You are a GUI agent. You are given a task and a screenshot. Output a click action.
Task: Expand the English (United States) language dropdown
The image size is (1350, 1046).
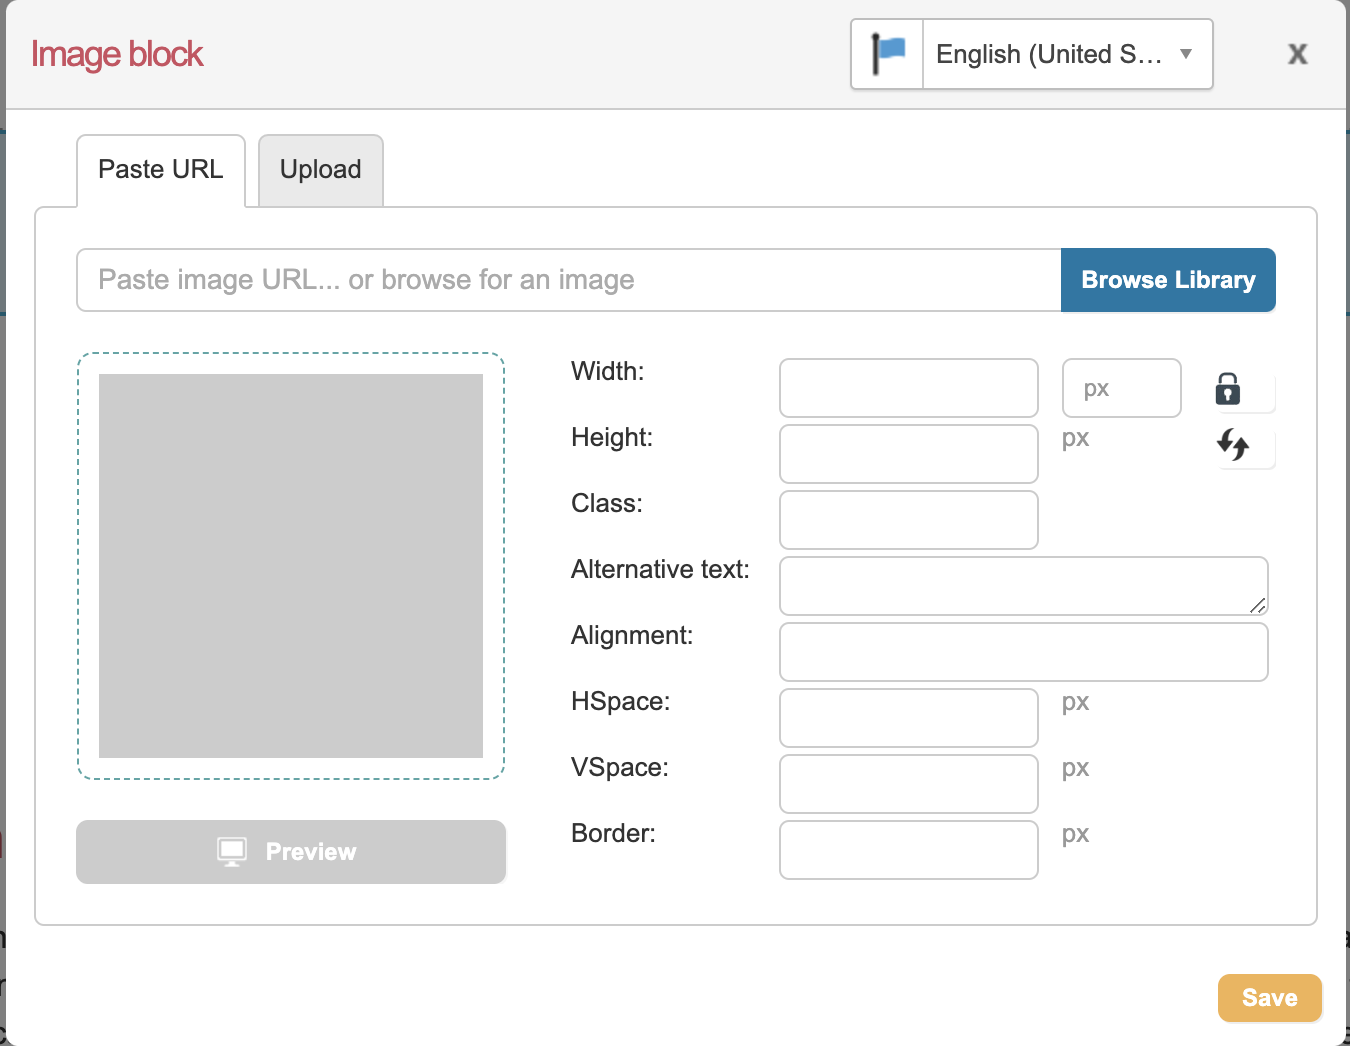(x=1067, y=54)
